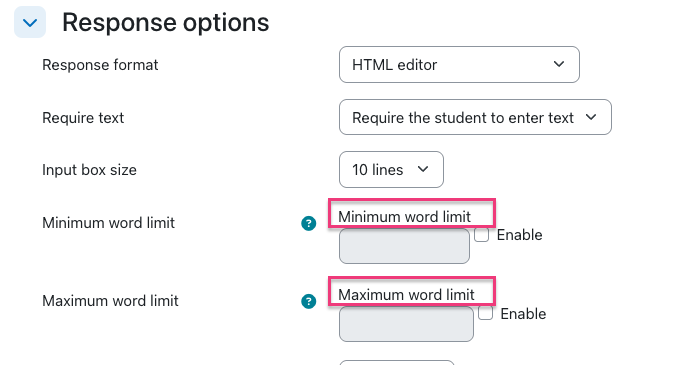Click the Enable label for Maximum limit

[x=523, y=314]
